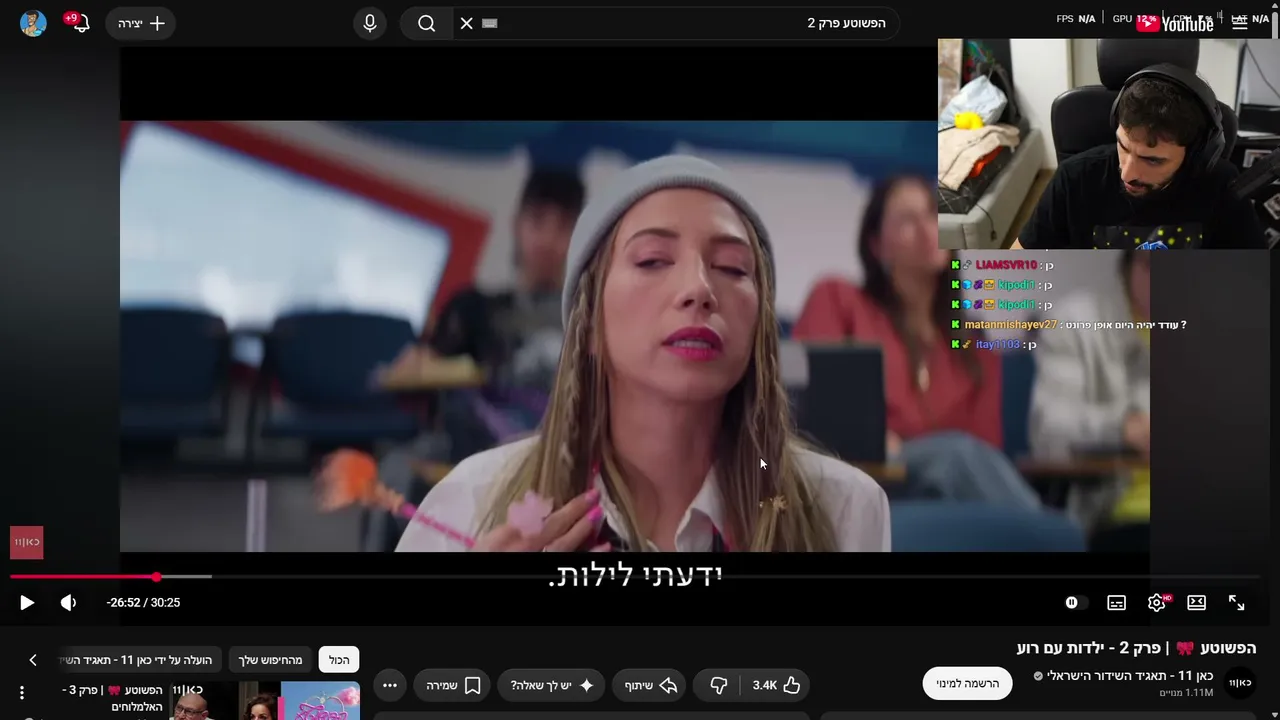Open options menu for פרק 3 video
Viewport: 1280px width, 720px height.
pyautogui.click(x=21, y=693)
